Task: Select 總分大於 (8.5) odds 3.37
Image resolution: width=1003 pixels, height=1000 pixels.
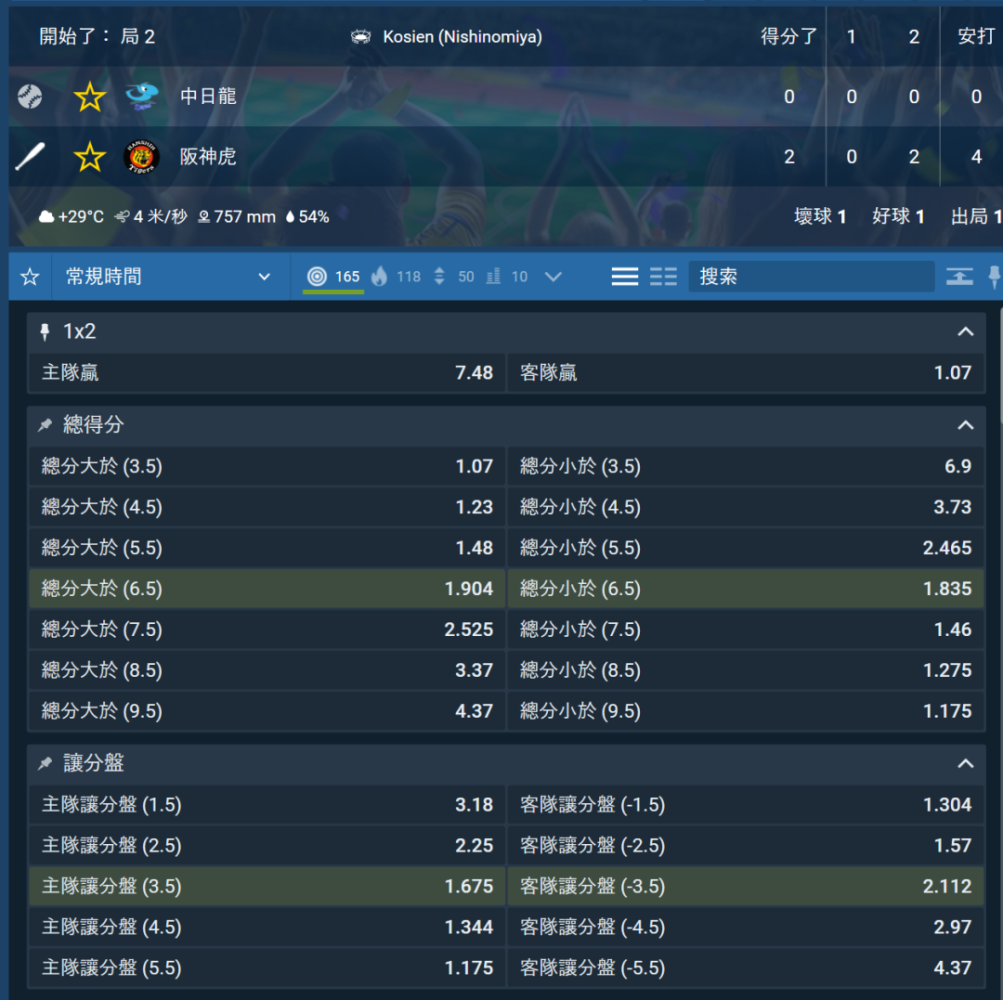Action: tap(267, 671)
